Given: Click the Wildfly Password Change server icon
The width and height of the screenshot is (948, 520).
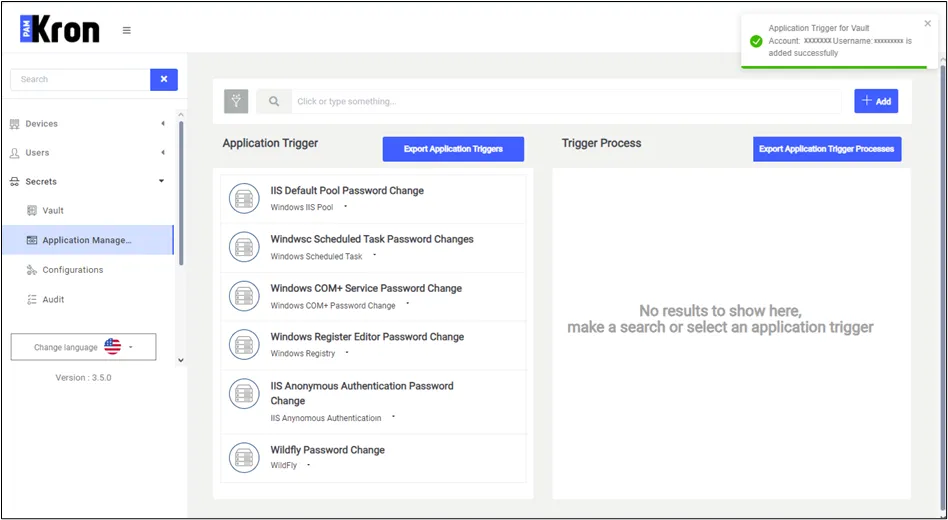Looking at the screenshot, I should click(x=244, y=457).
